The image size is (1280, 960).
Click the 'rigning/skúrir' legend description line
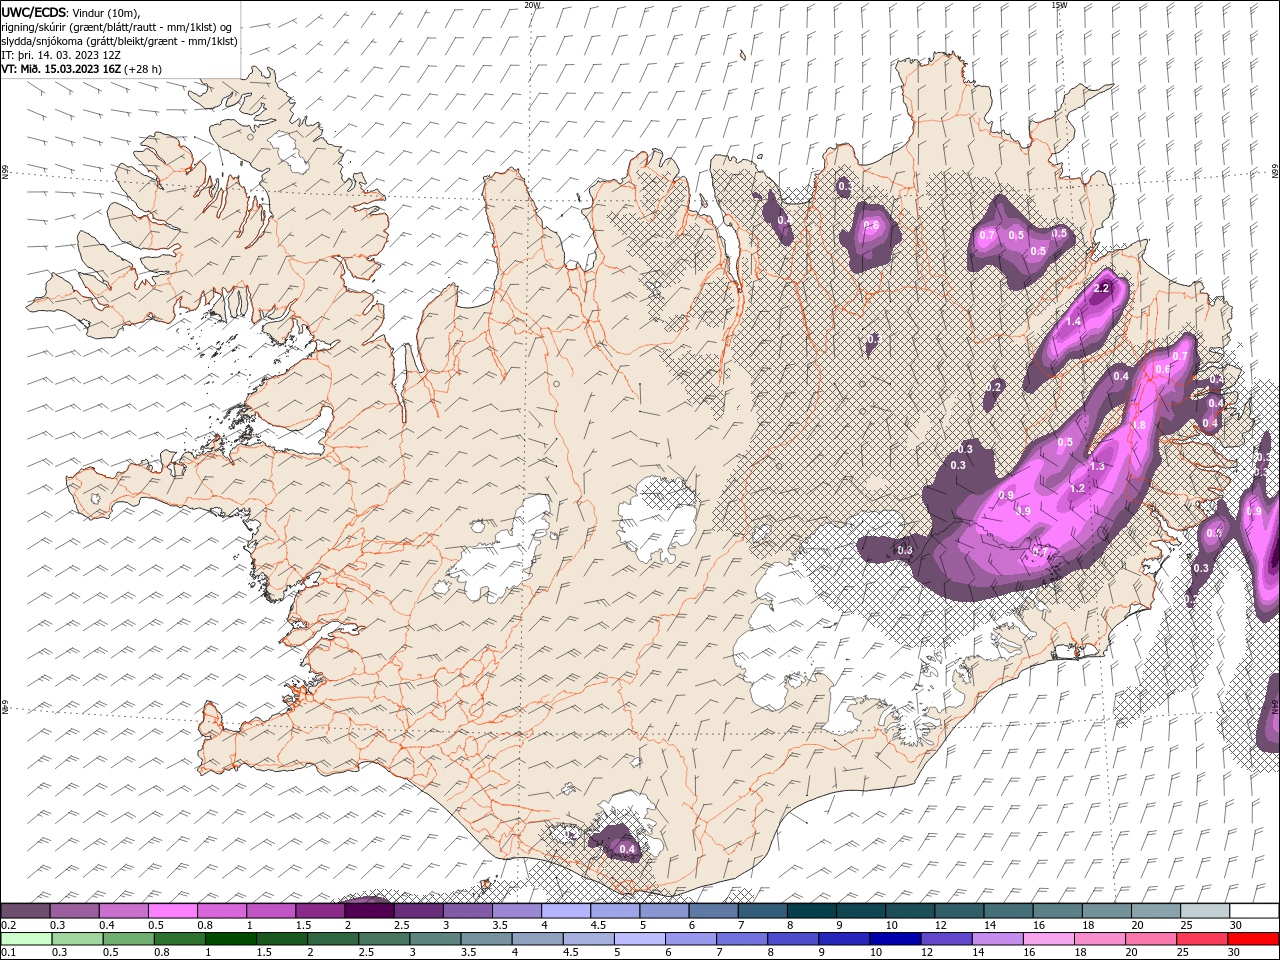[117, 27]
